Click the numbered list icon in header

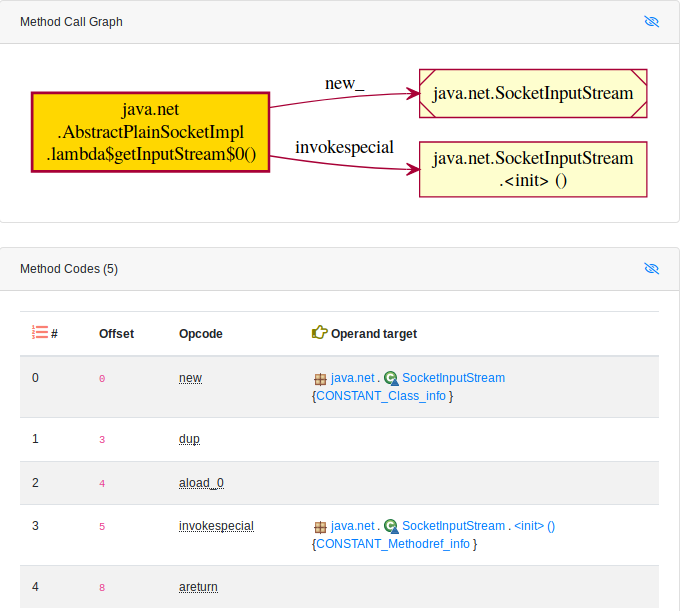click(x=40, y=332)
